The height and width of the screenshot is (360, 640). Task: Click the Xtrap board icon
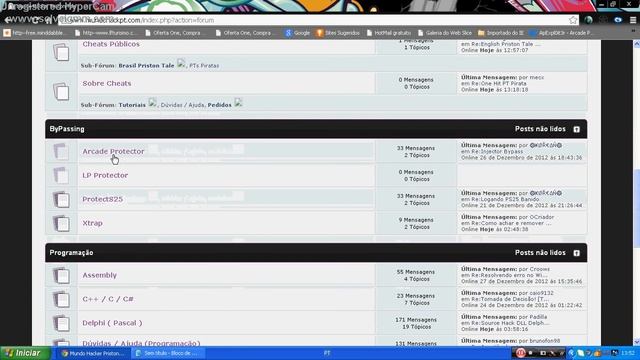click(61, 223)
